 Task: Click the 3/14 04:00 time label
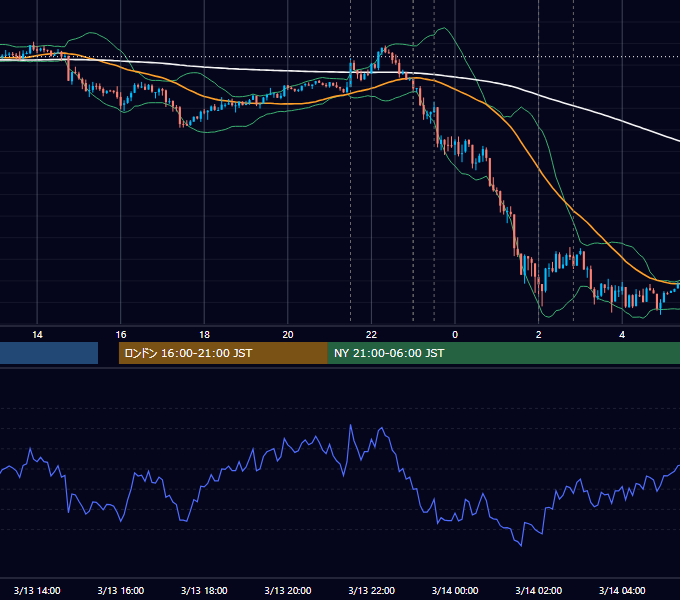pyautogui.click(x=622, y=590)
